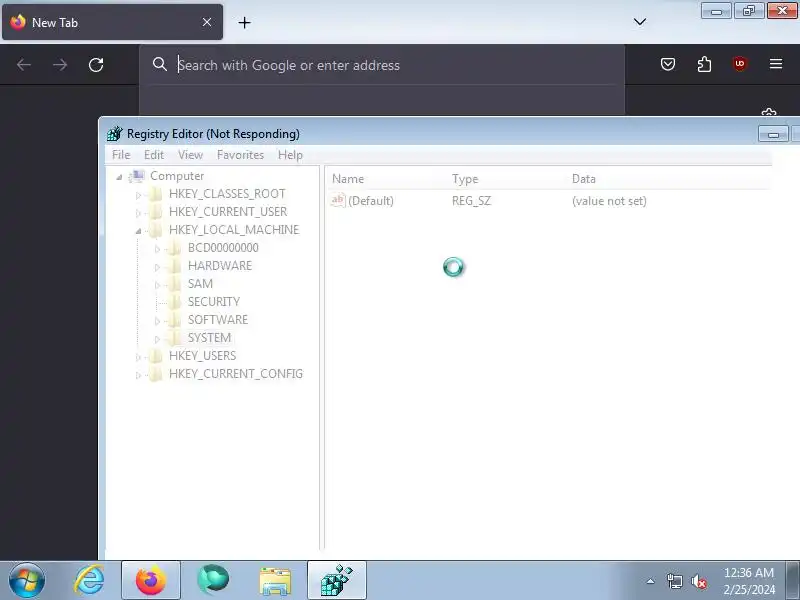The height and width of the screenshot is (600, 800).
Task: Open a new Firefox tab with plus
Action: [244, 22]
